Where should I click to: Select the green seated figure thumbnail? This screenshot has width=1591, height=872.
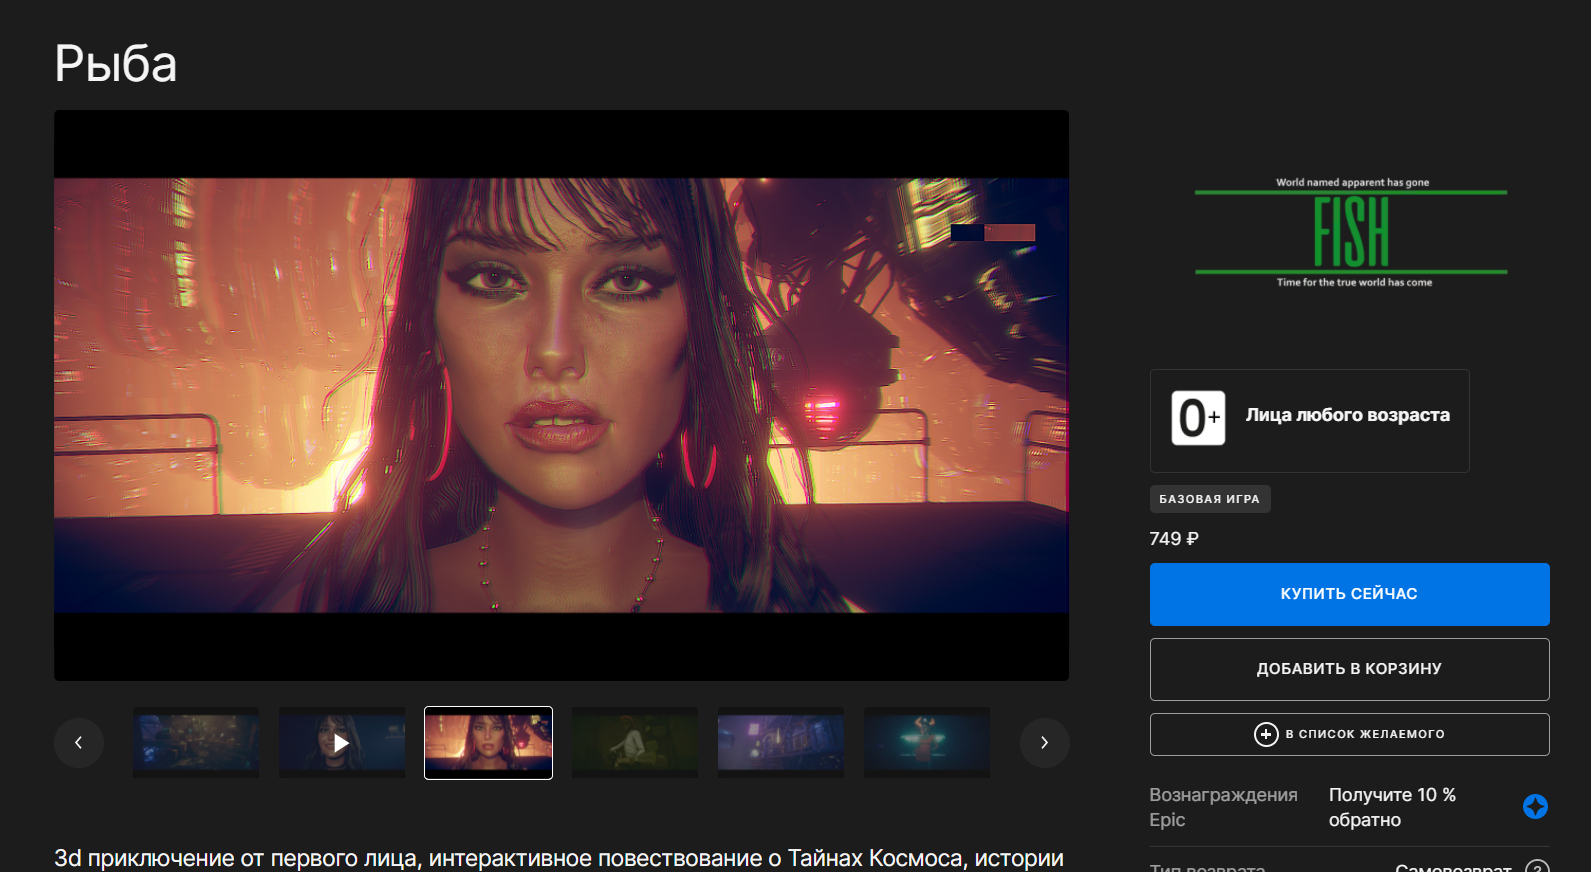tap(635, 743)
